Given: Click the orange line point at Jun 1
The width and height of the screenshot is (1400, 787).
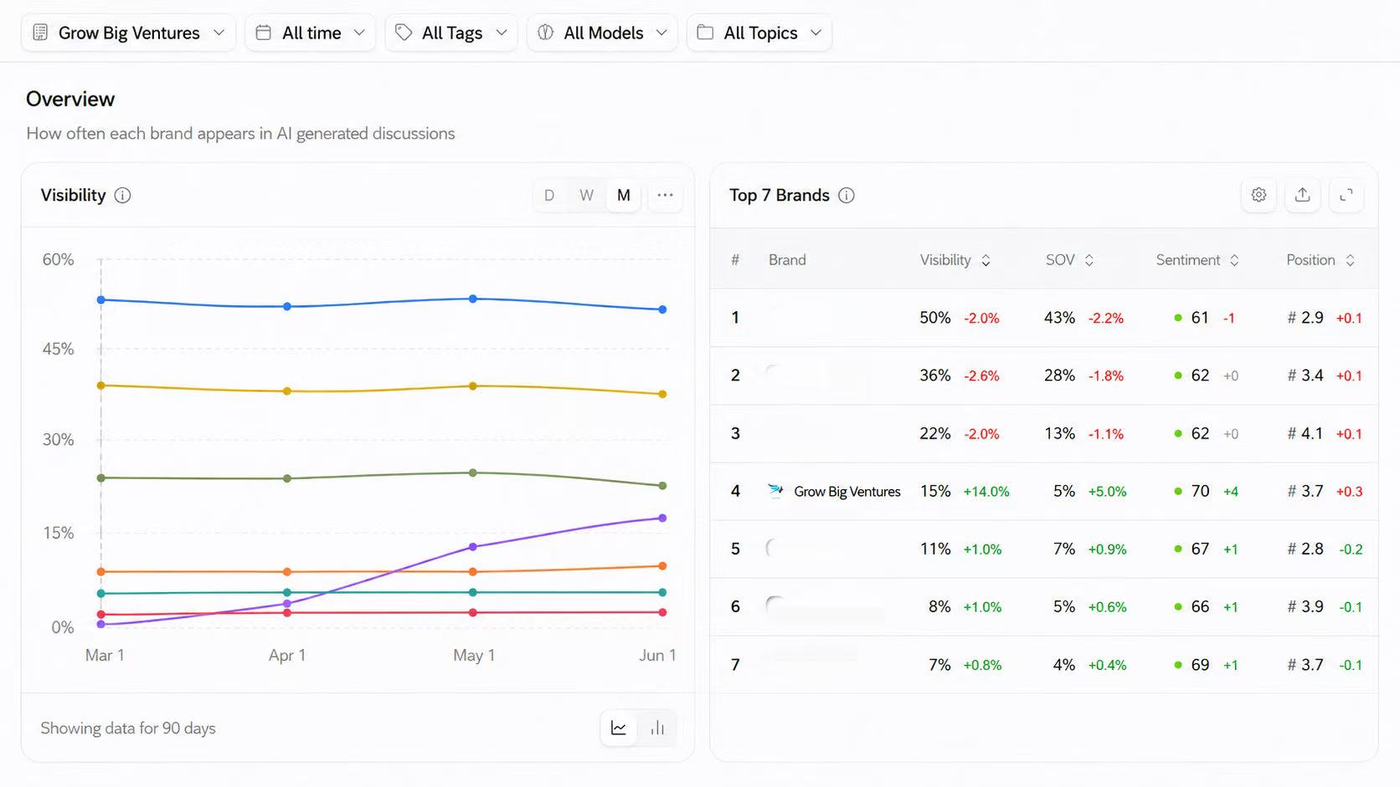Looking at the screenshot, I should pos(662,566).
